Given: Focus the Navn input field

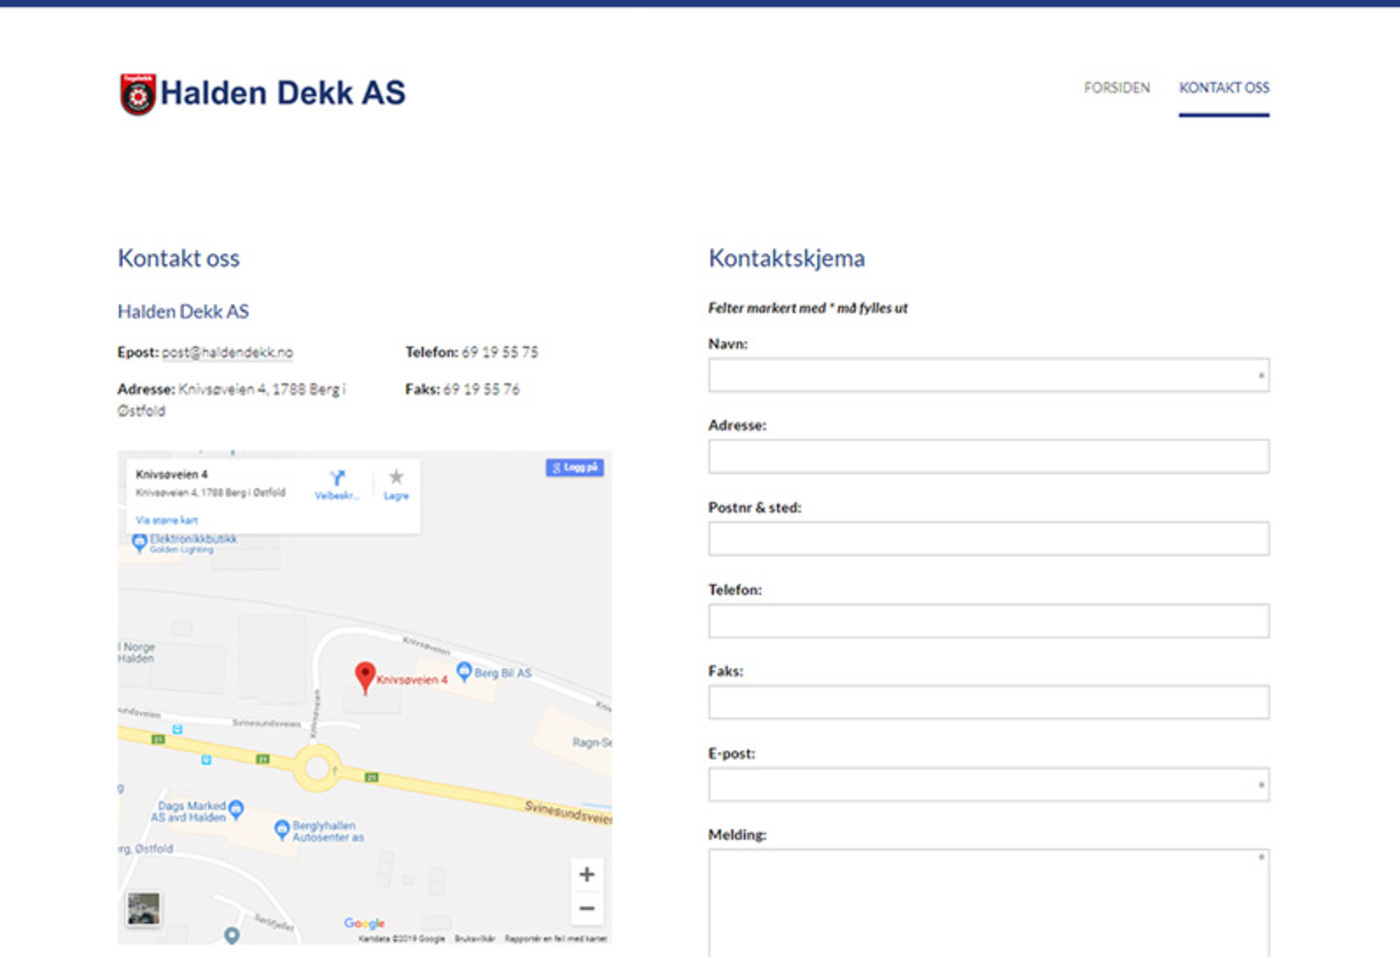Looking at the screenshot, I should 988,375.
